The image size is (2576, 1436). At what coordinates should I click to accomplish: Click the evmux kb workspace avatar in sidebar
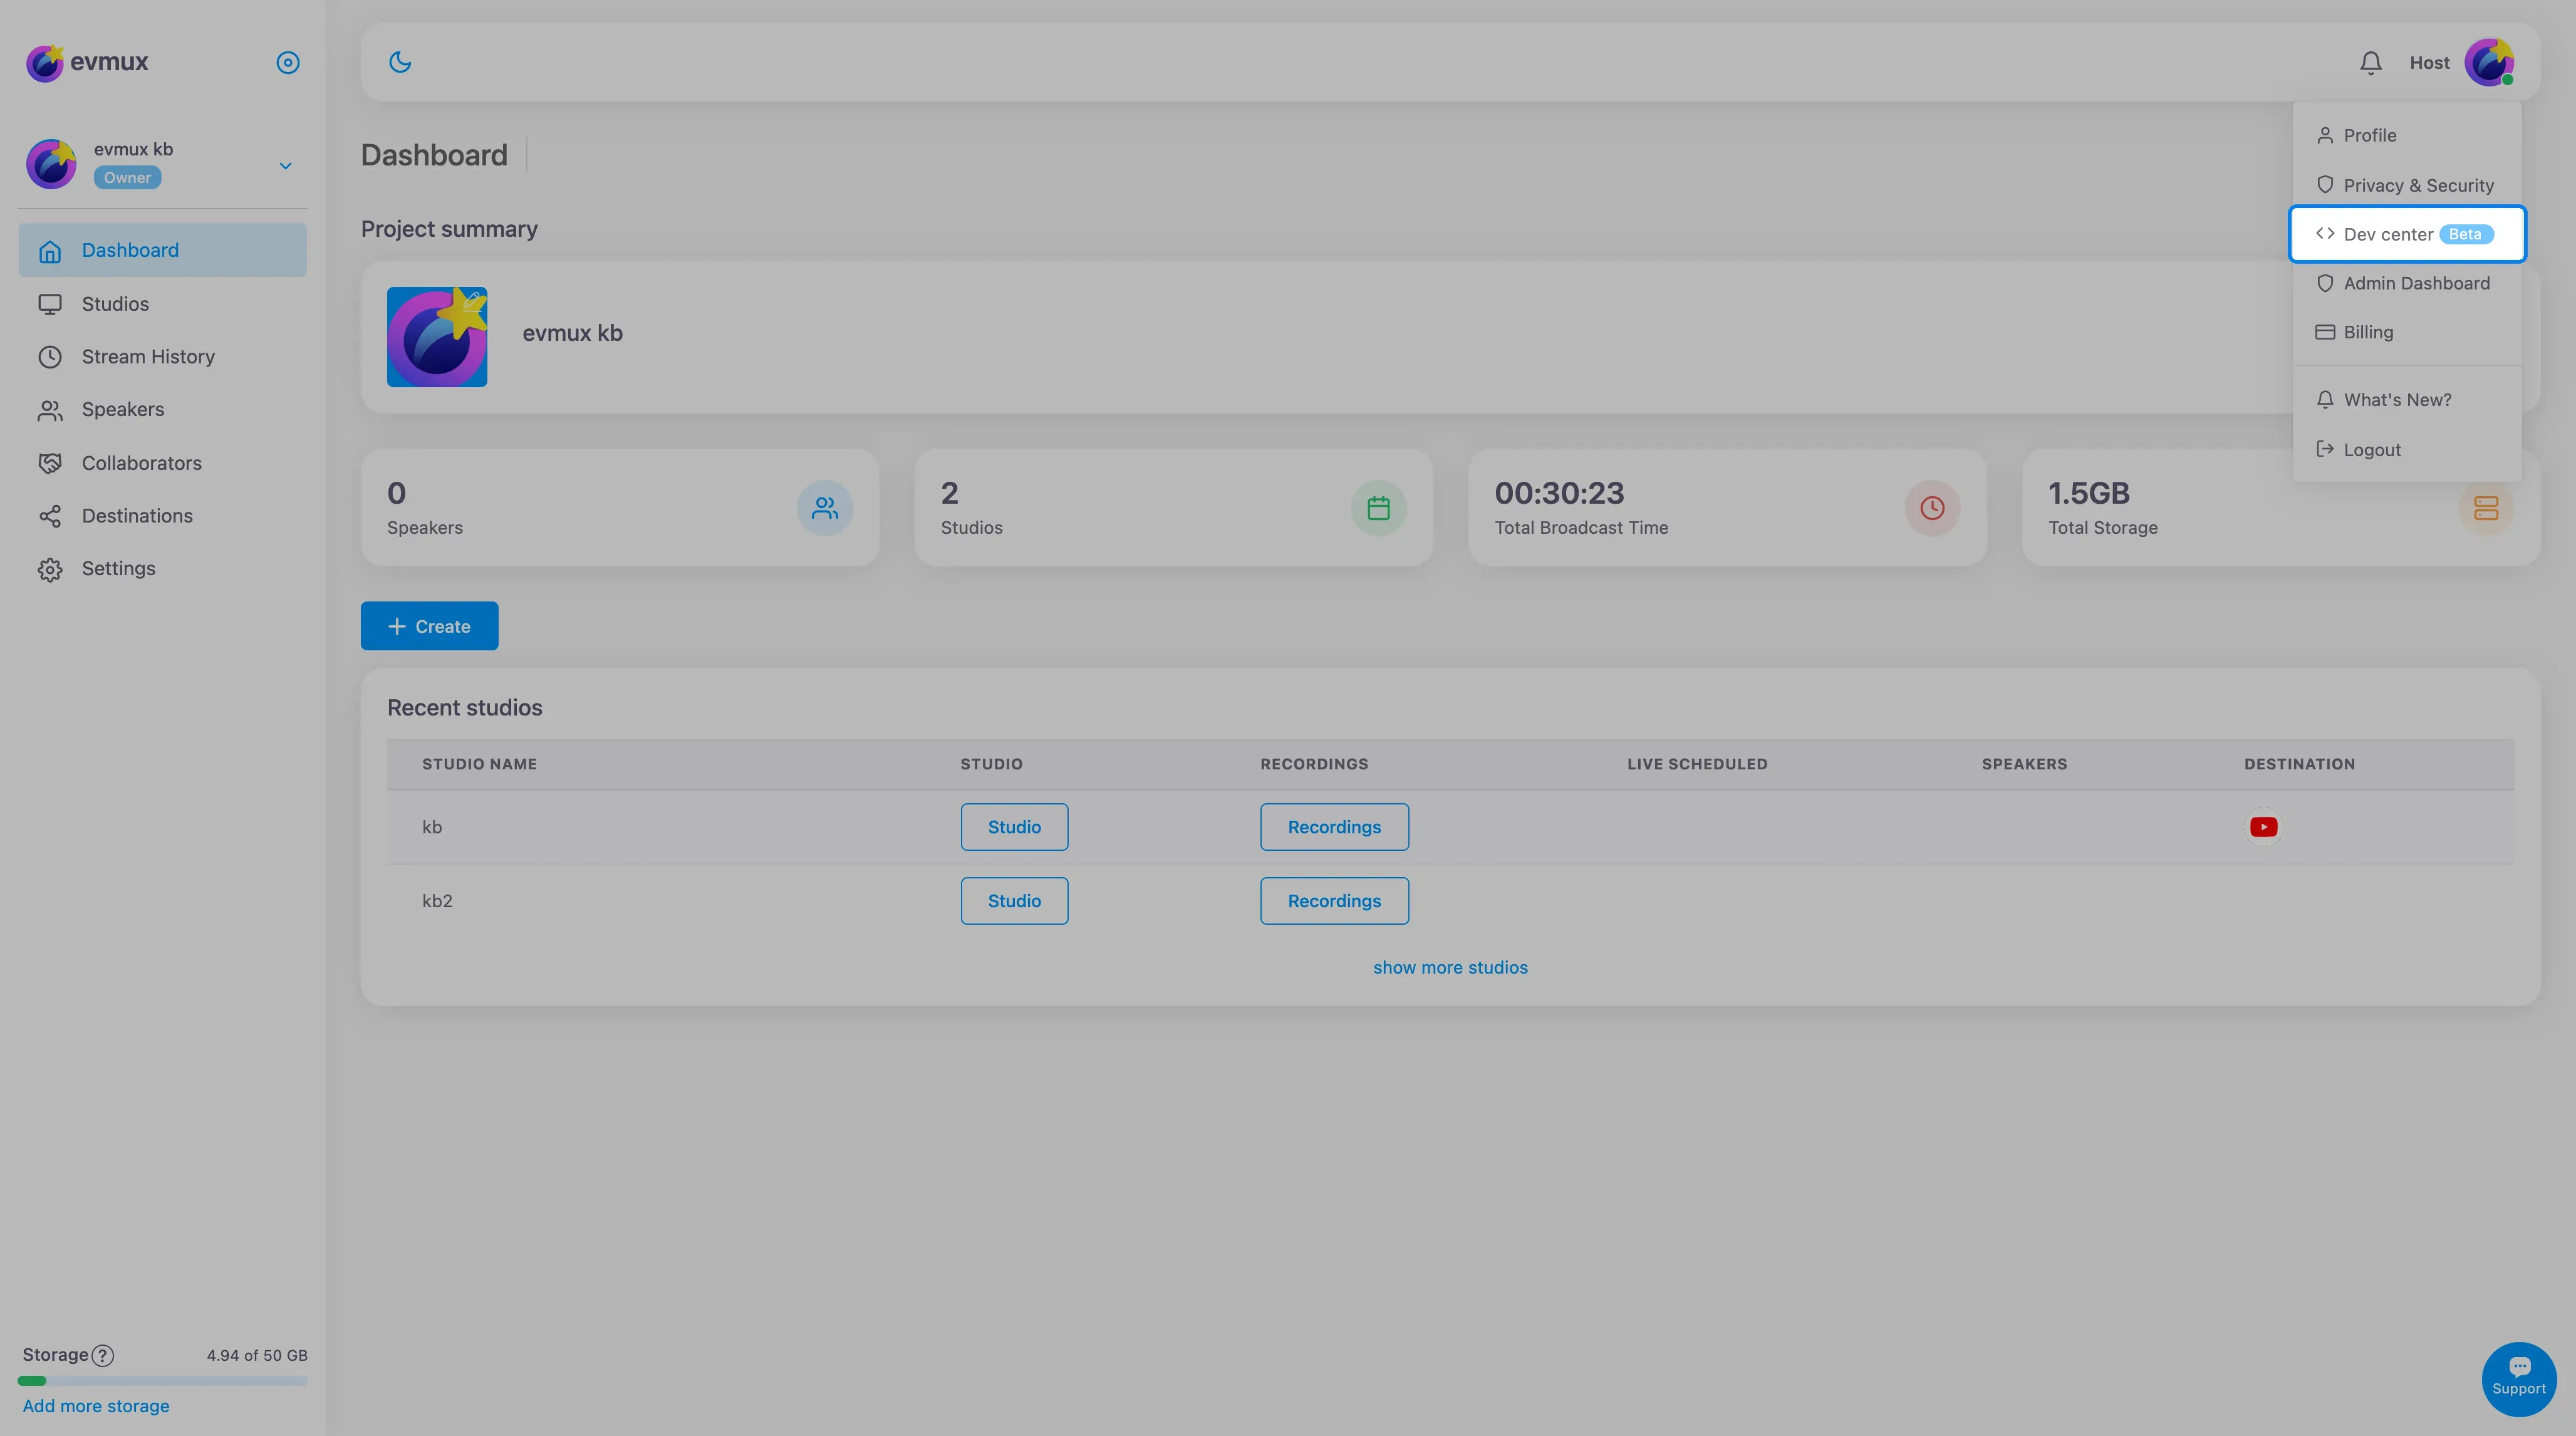pos(51,164)
